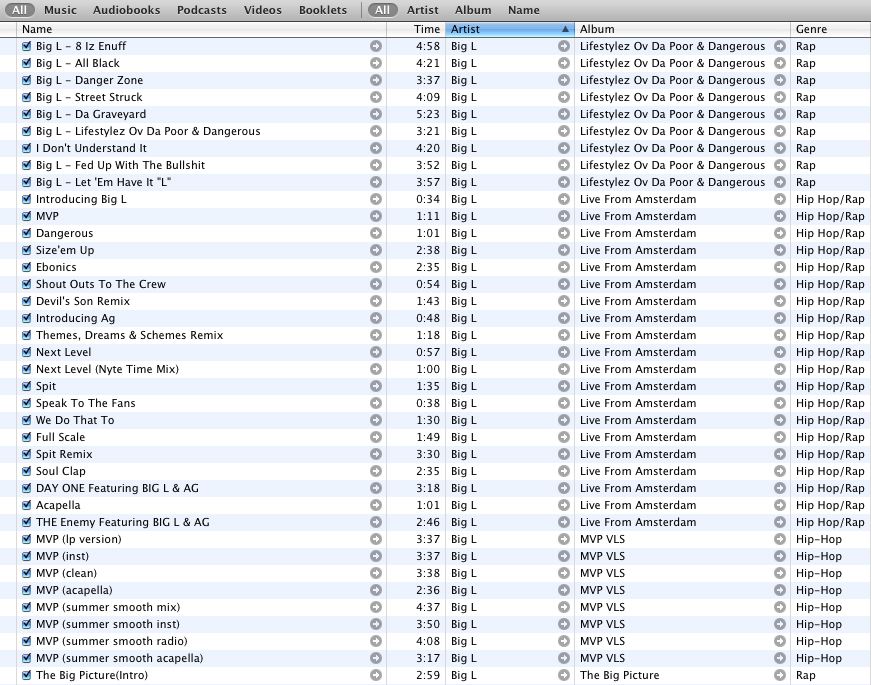The image size is (871, 685).
Task: Toggle checkbox for Themes, Dreams & Schemes Remix
Action: point(26,335)
